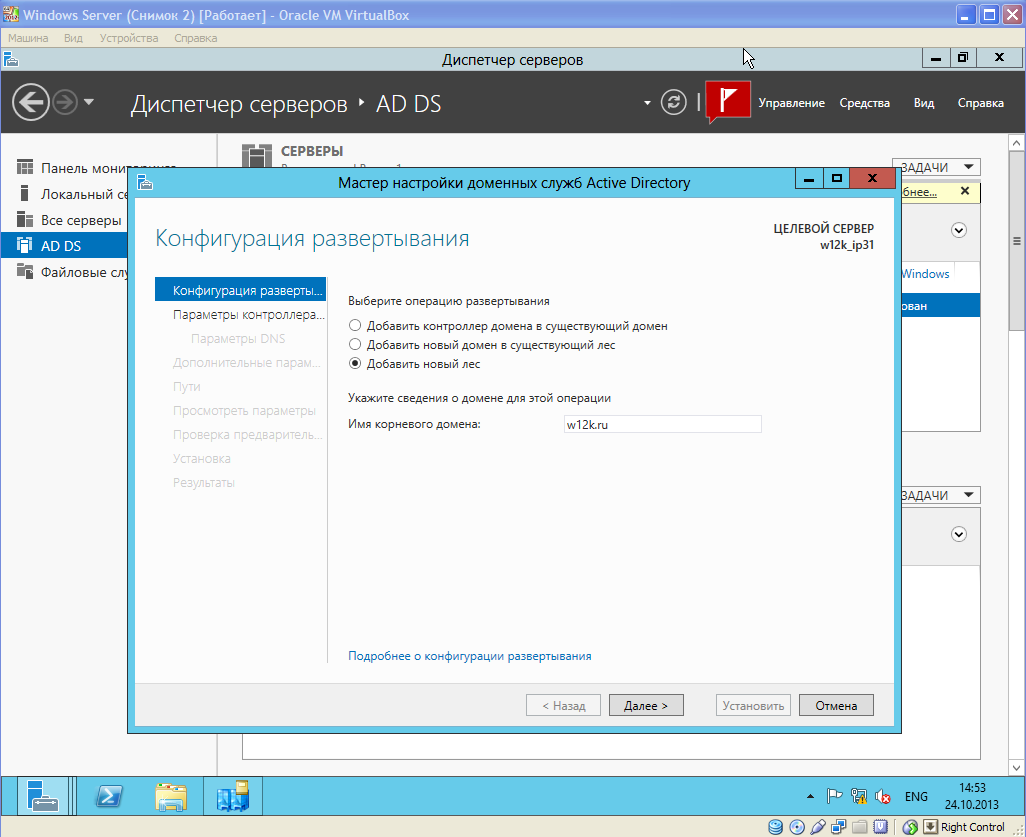Open navigation history dropdown arrow

pyautogui.click(x=89, y=102)
